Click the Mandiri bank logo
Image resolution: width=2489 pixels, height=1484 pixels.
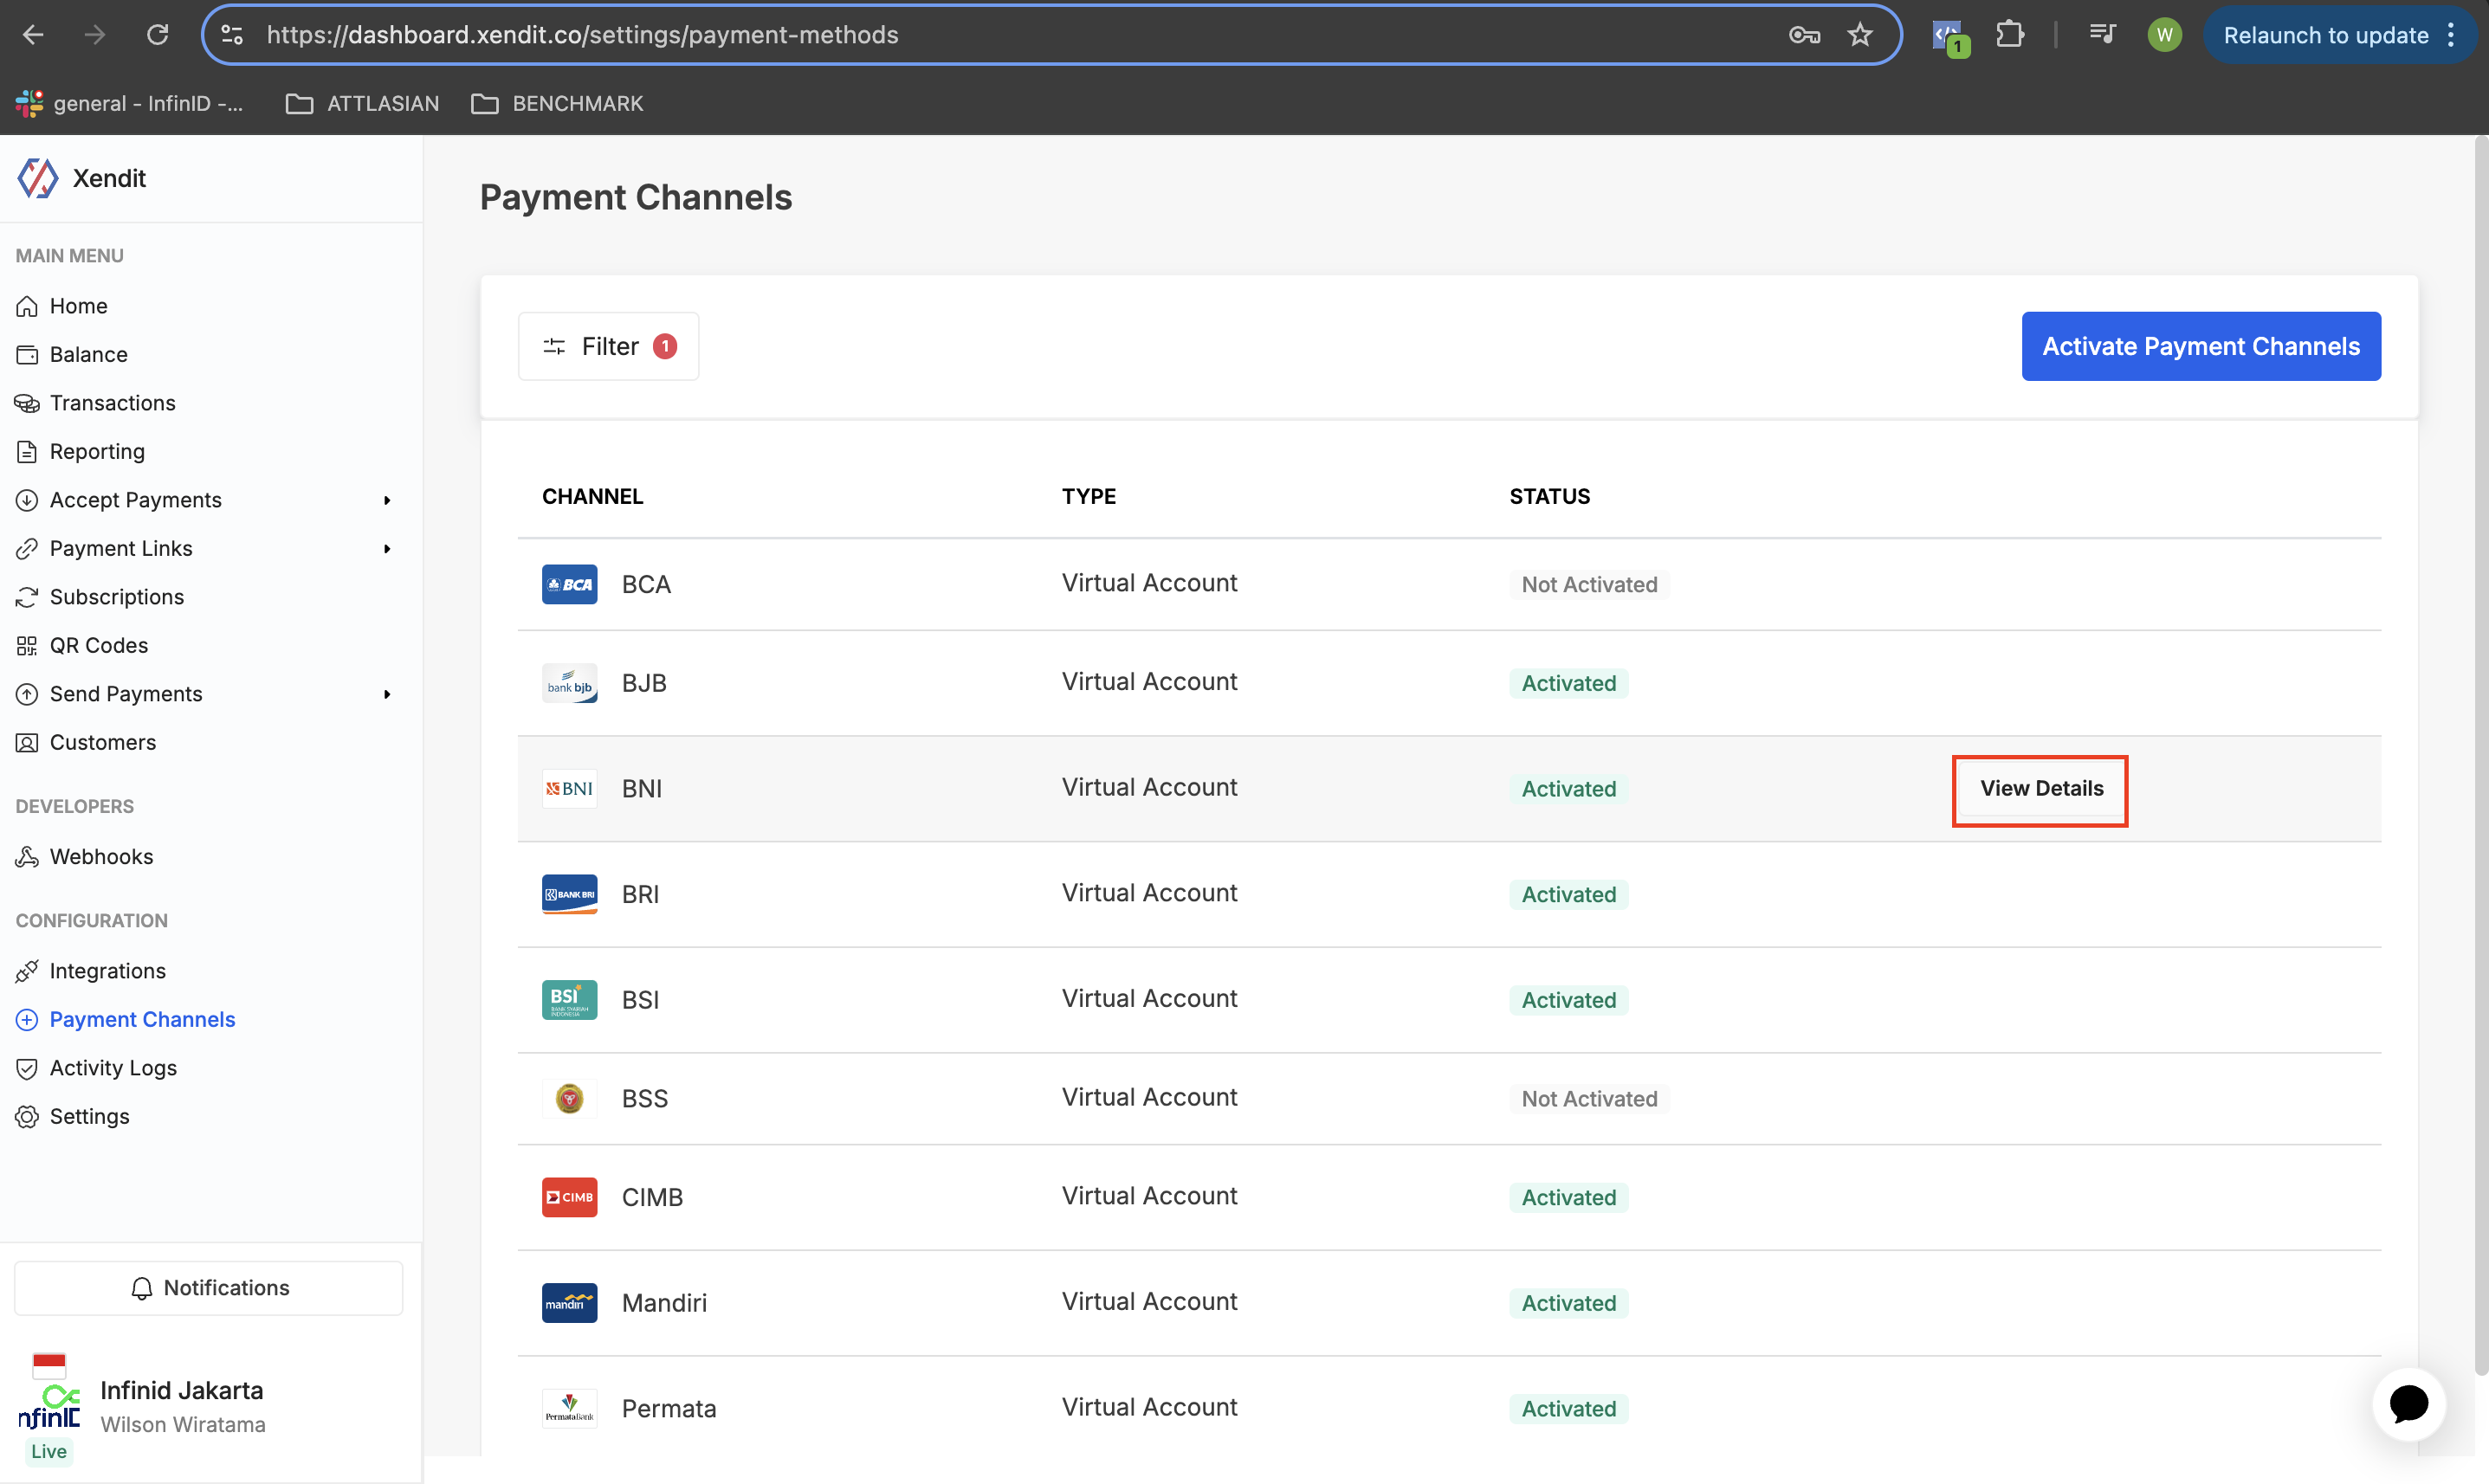(569, 1303)
